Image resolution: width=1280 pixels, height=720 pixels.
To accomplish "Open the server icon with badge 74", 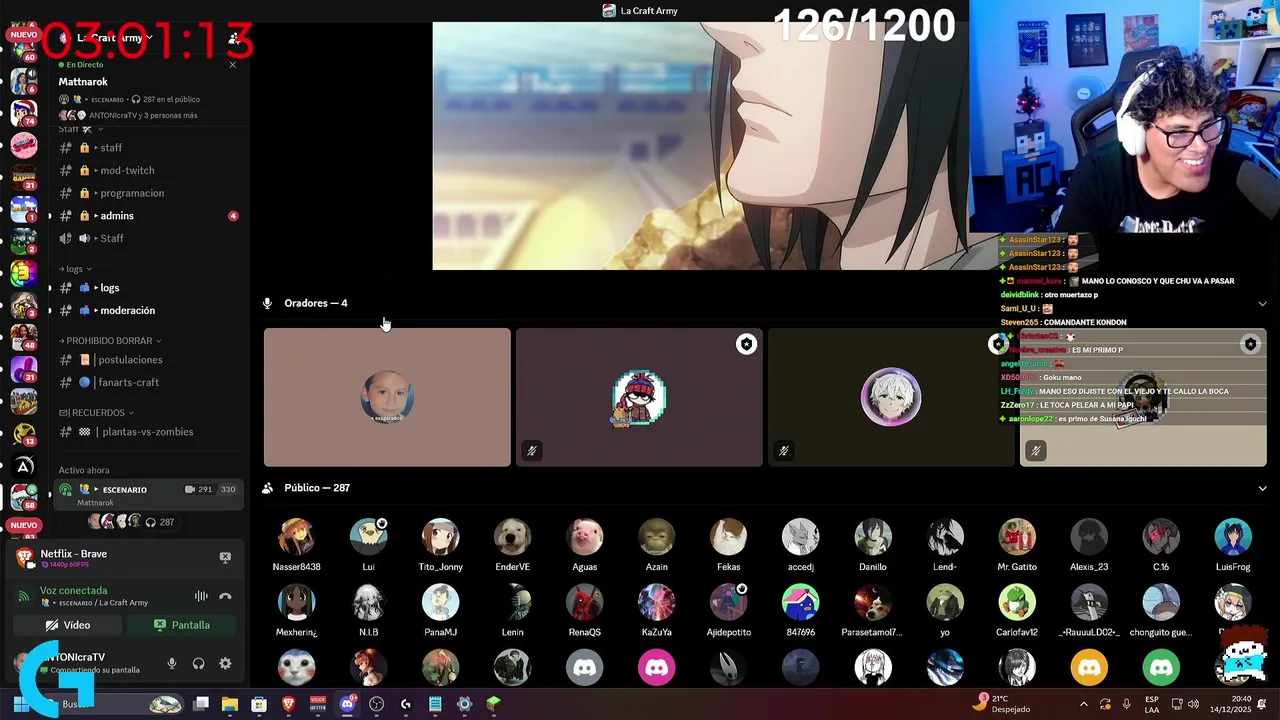I will pyautogui.click(x=24, y=111).
